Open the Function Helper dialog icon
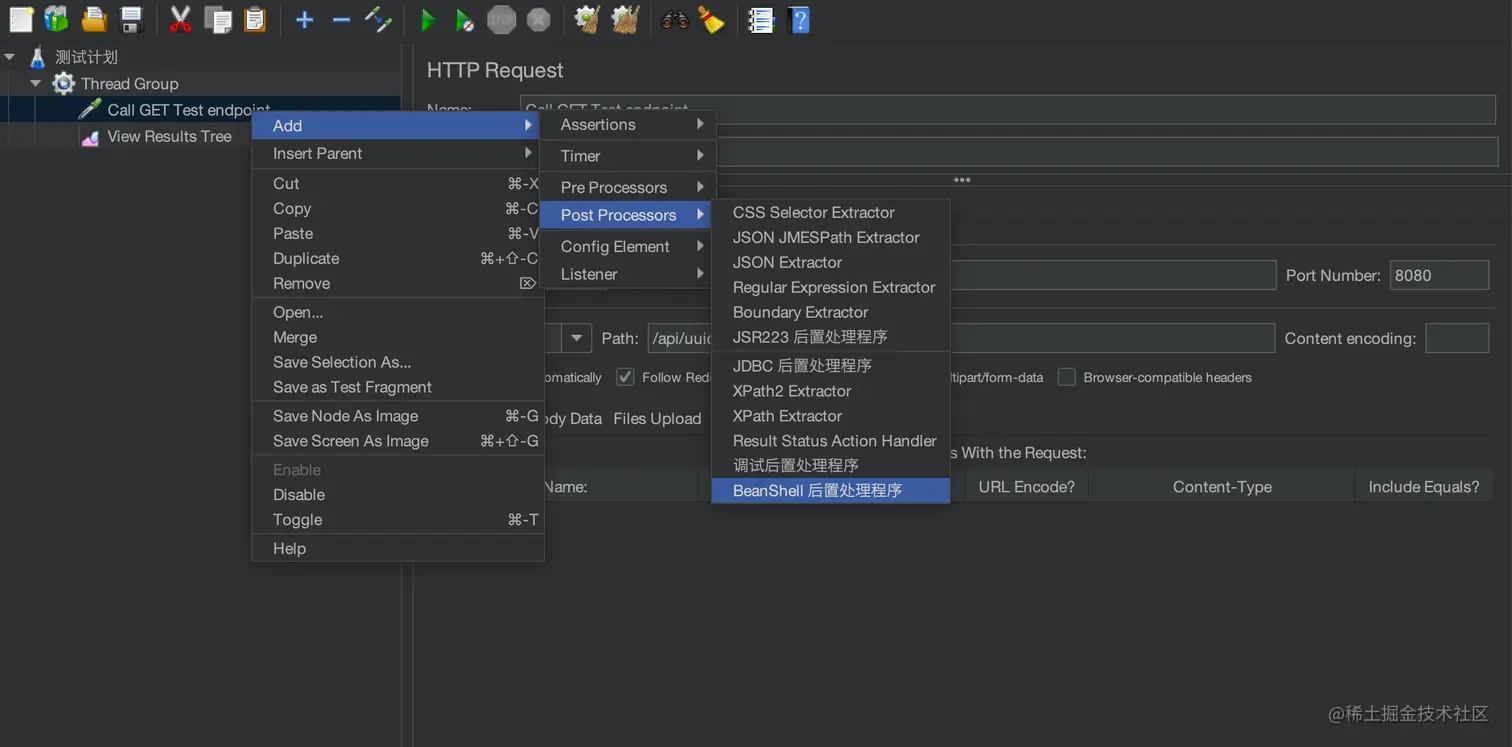Image resolution: width=1512 pixels, height=747 pixels. pos(762,19)
